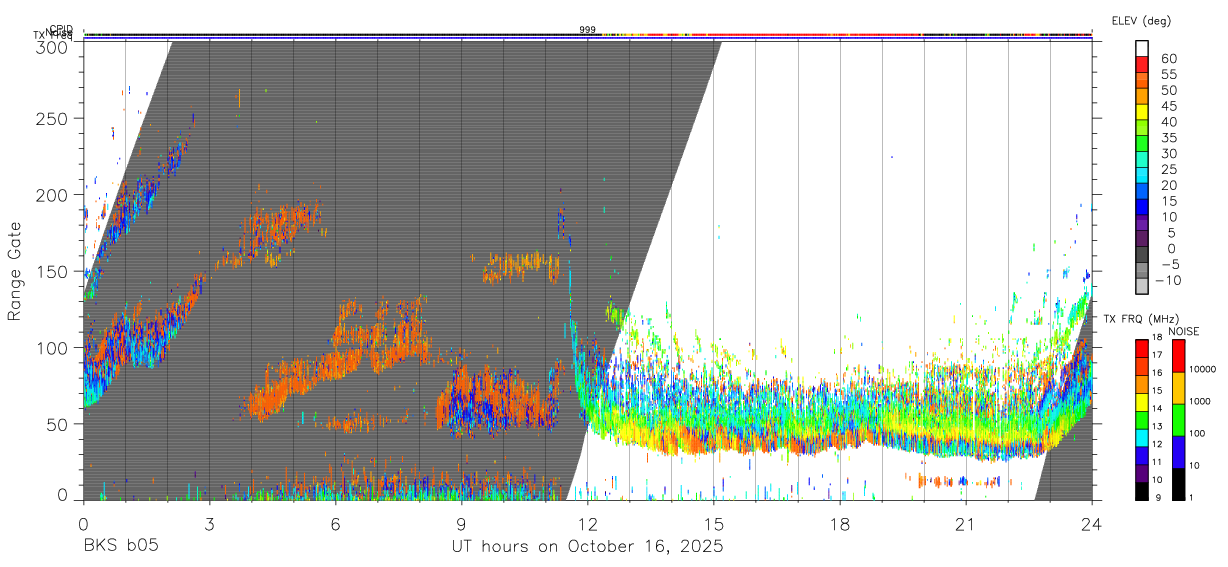
Task: Click the "12" tick on the UT hours axis
Action: coord(587,524)
